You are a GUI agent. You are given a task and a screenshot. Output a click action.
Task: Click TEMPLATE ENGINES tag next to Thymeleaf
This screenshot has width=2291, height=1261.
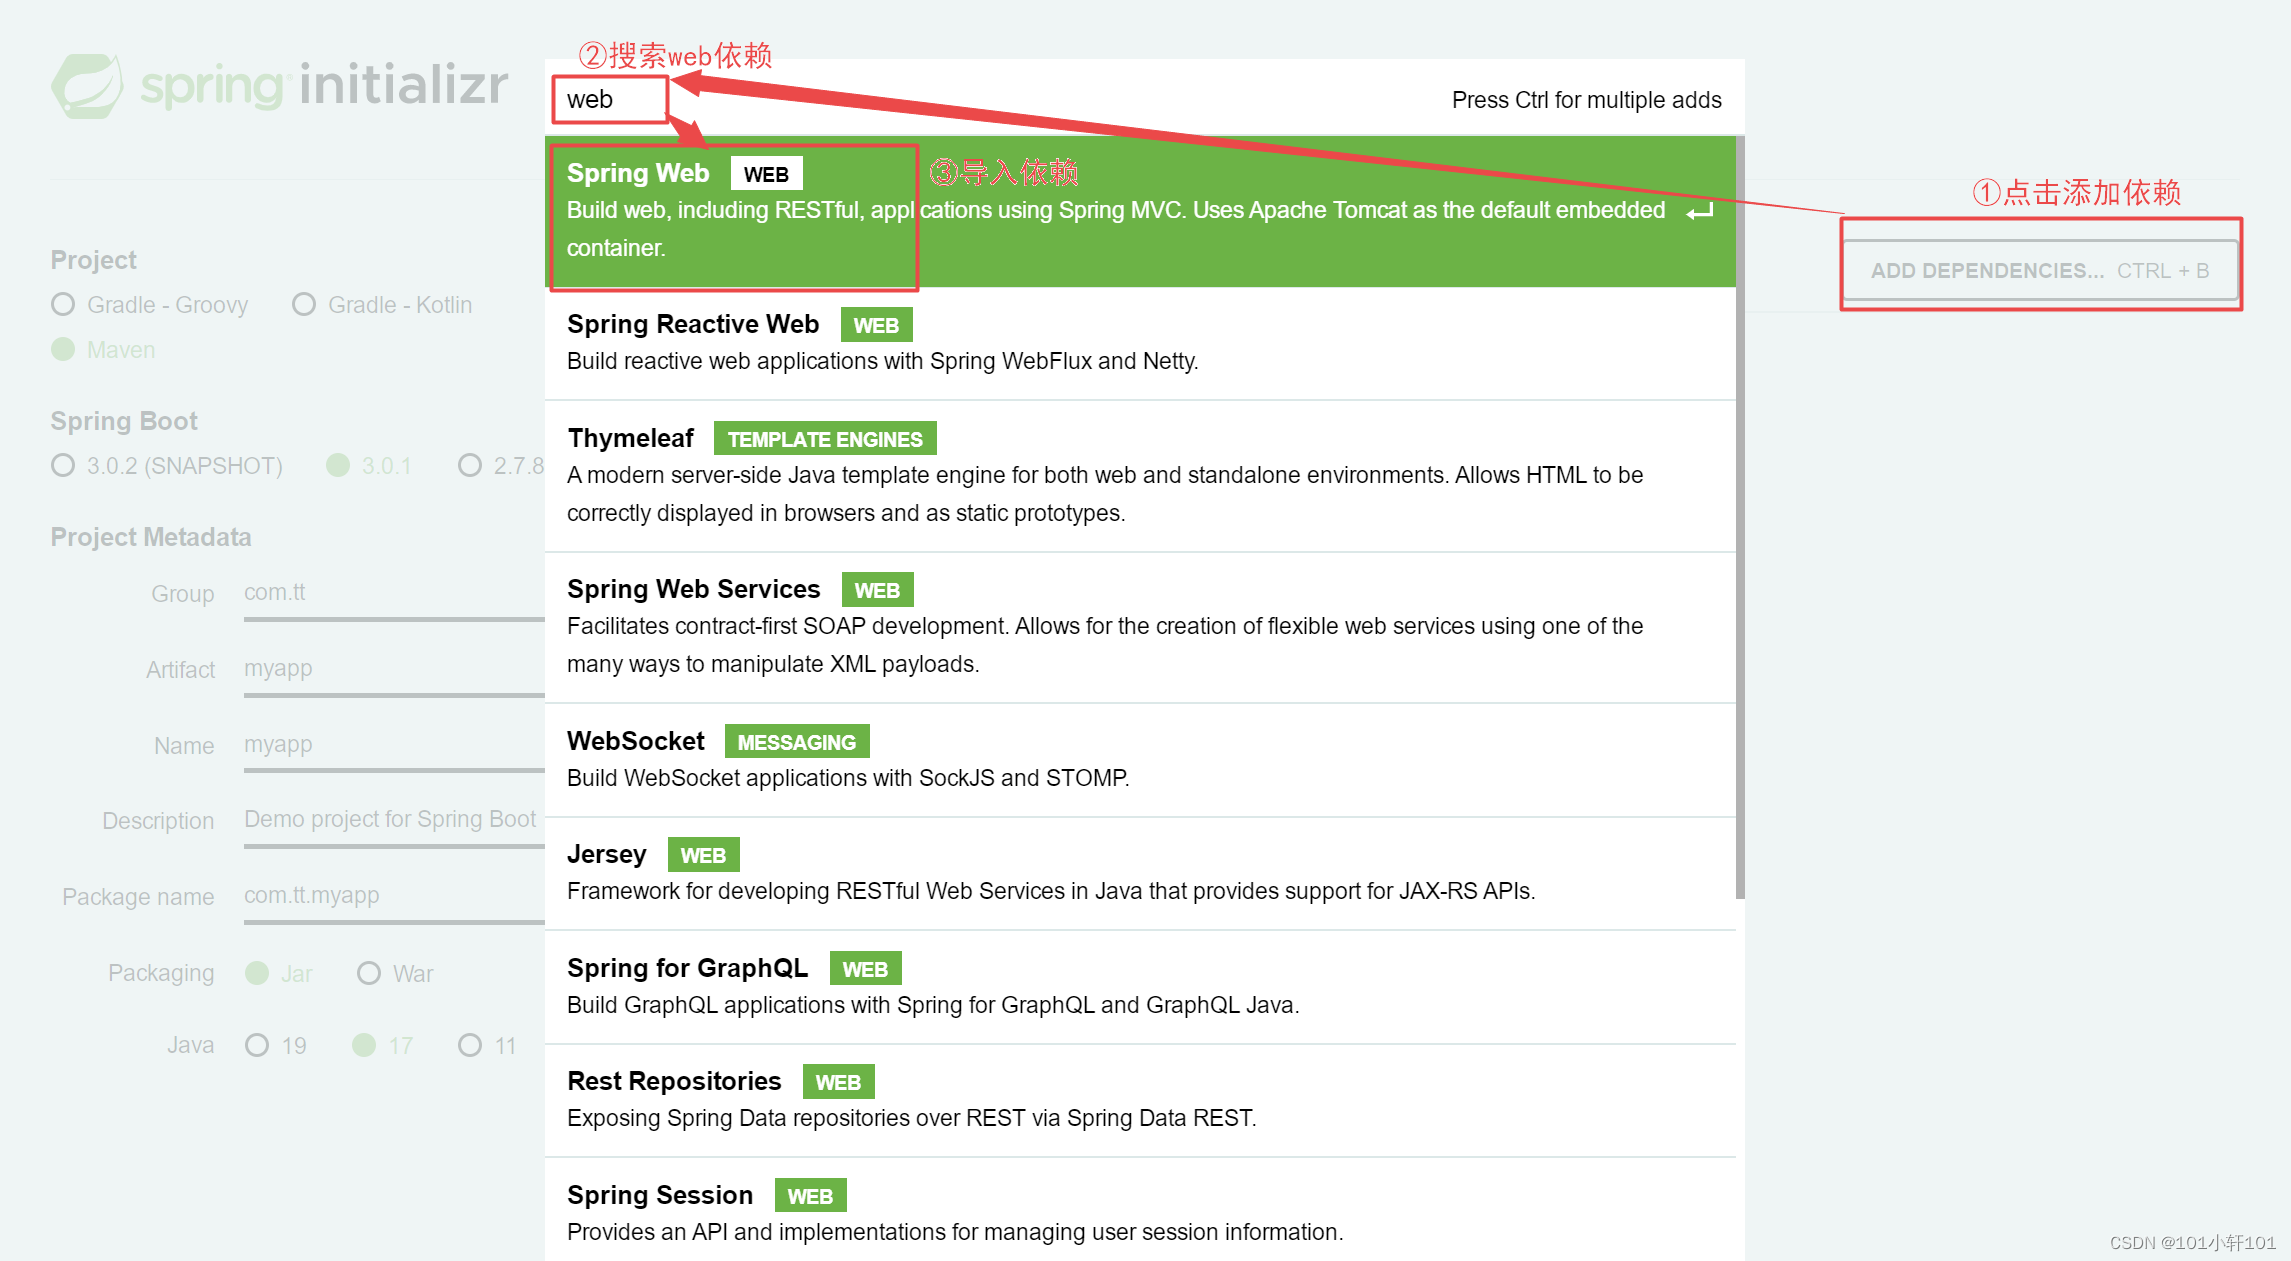824,439
